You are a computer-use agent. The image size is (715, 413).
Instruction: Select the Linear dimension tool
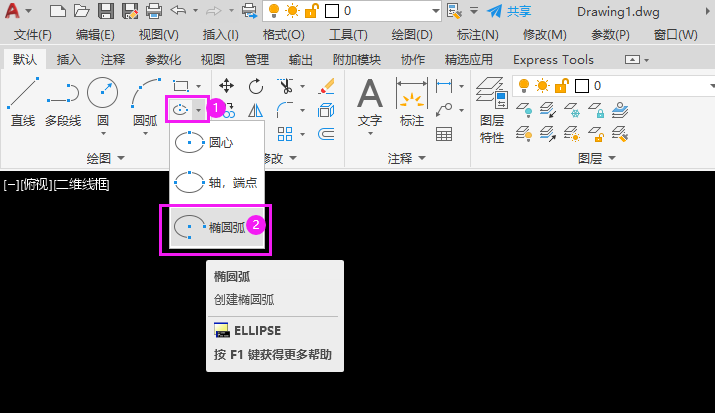click(444, 86)
